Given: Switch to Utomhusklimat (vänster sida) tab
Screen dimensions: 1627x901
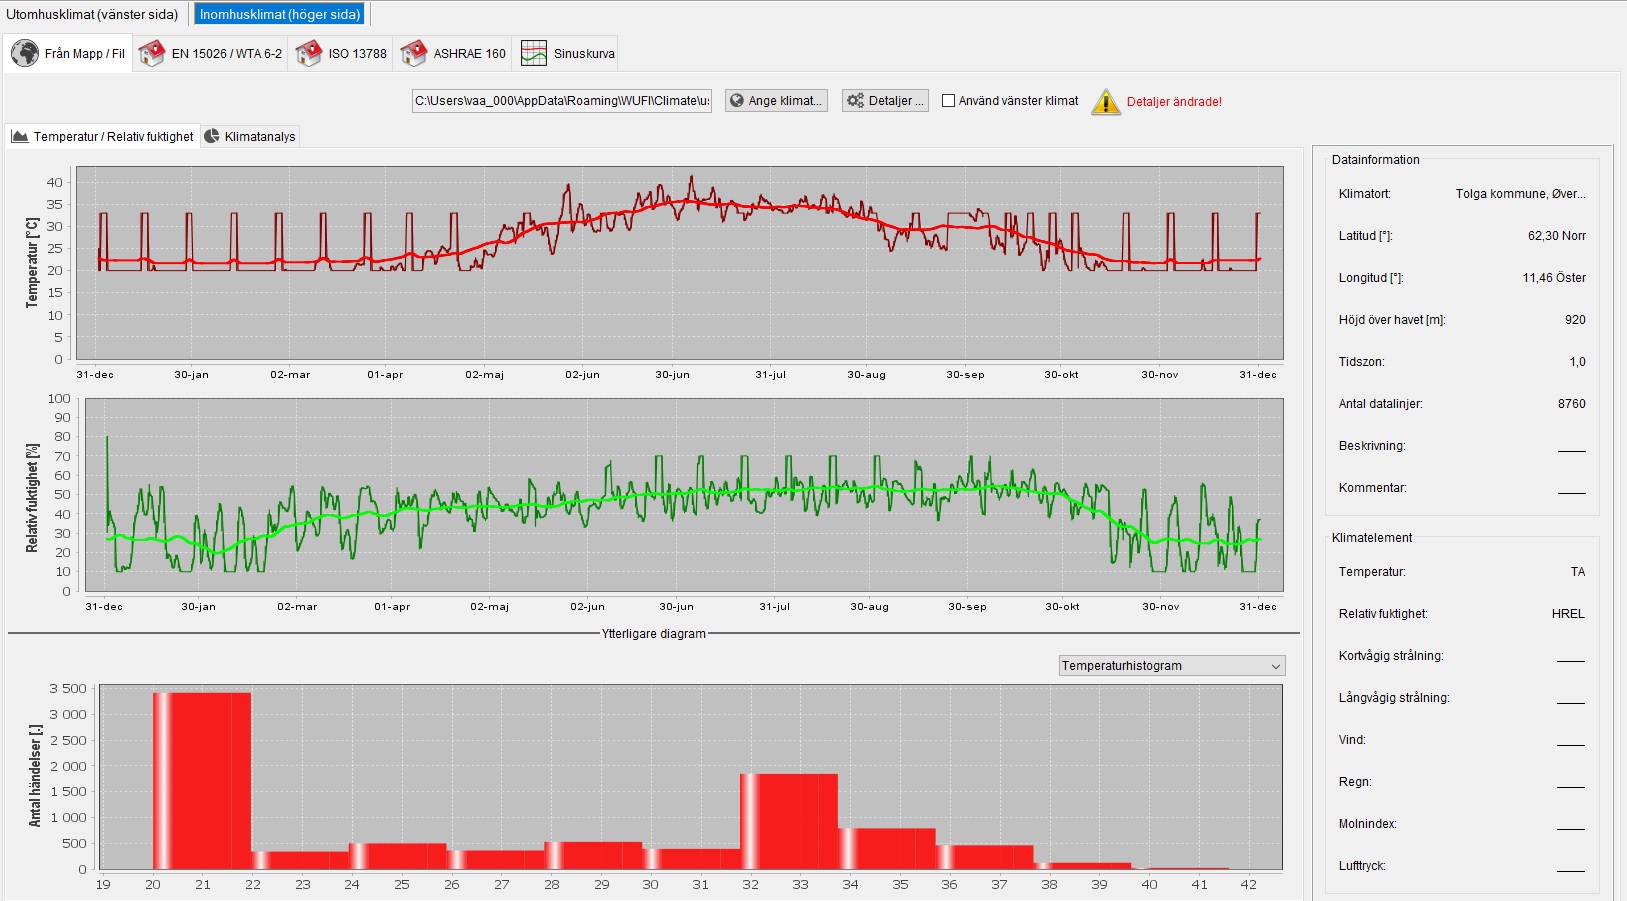Looking at the screenshot, I should click(92, 14).
